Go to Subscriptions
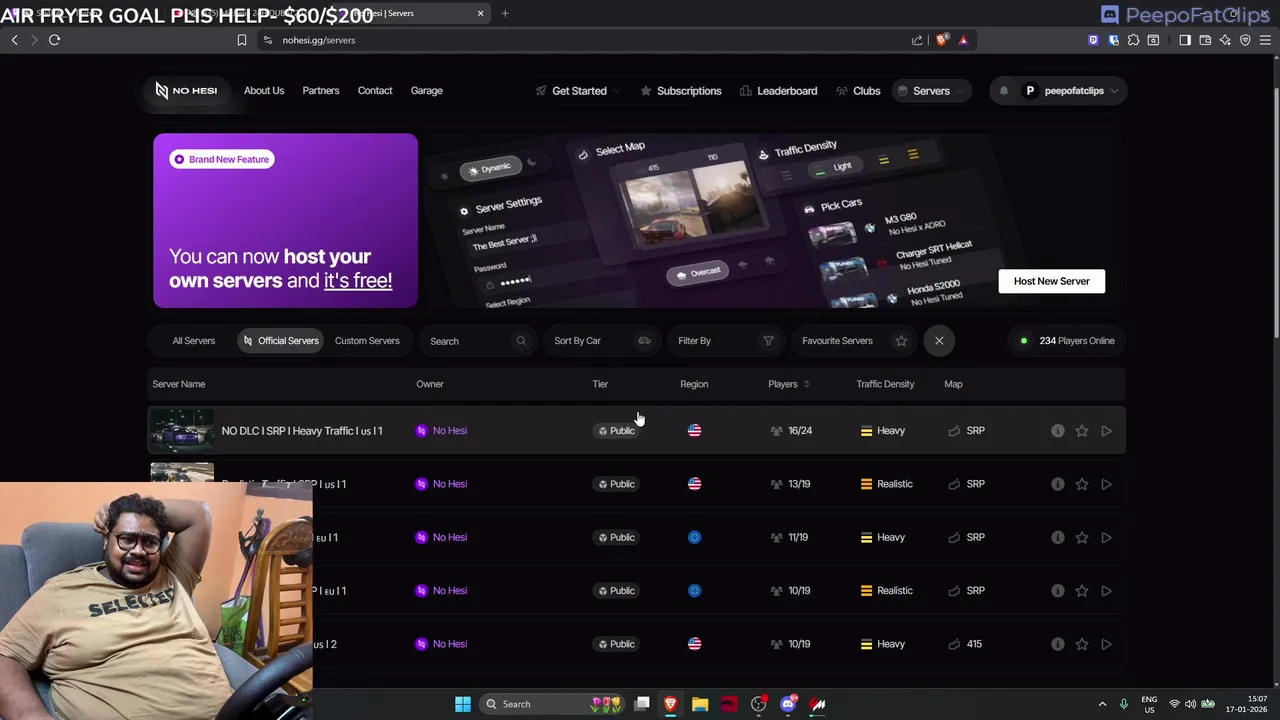 coord(681,91)
